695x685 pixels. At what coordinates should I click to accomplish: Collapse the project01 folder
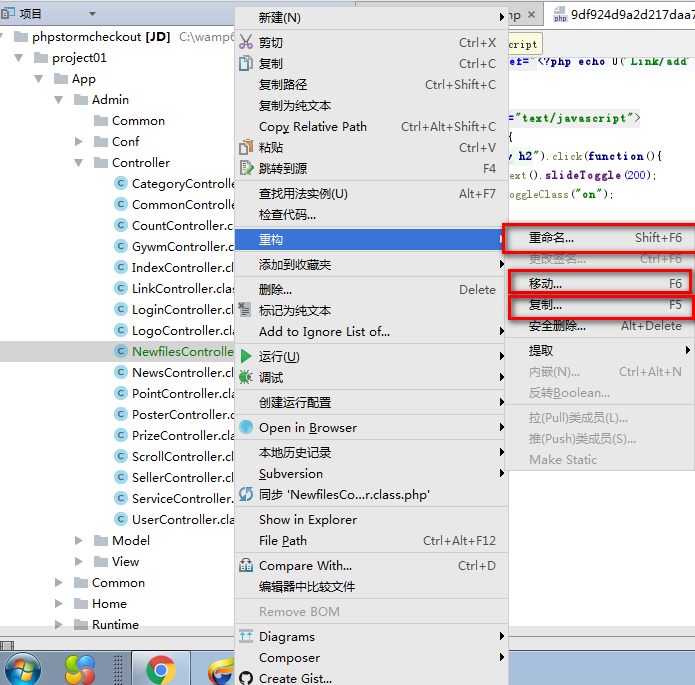[19, 58]
